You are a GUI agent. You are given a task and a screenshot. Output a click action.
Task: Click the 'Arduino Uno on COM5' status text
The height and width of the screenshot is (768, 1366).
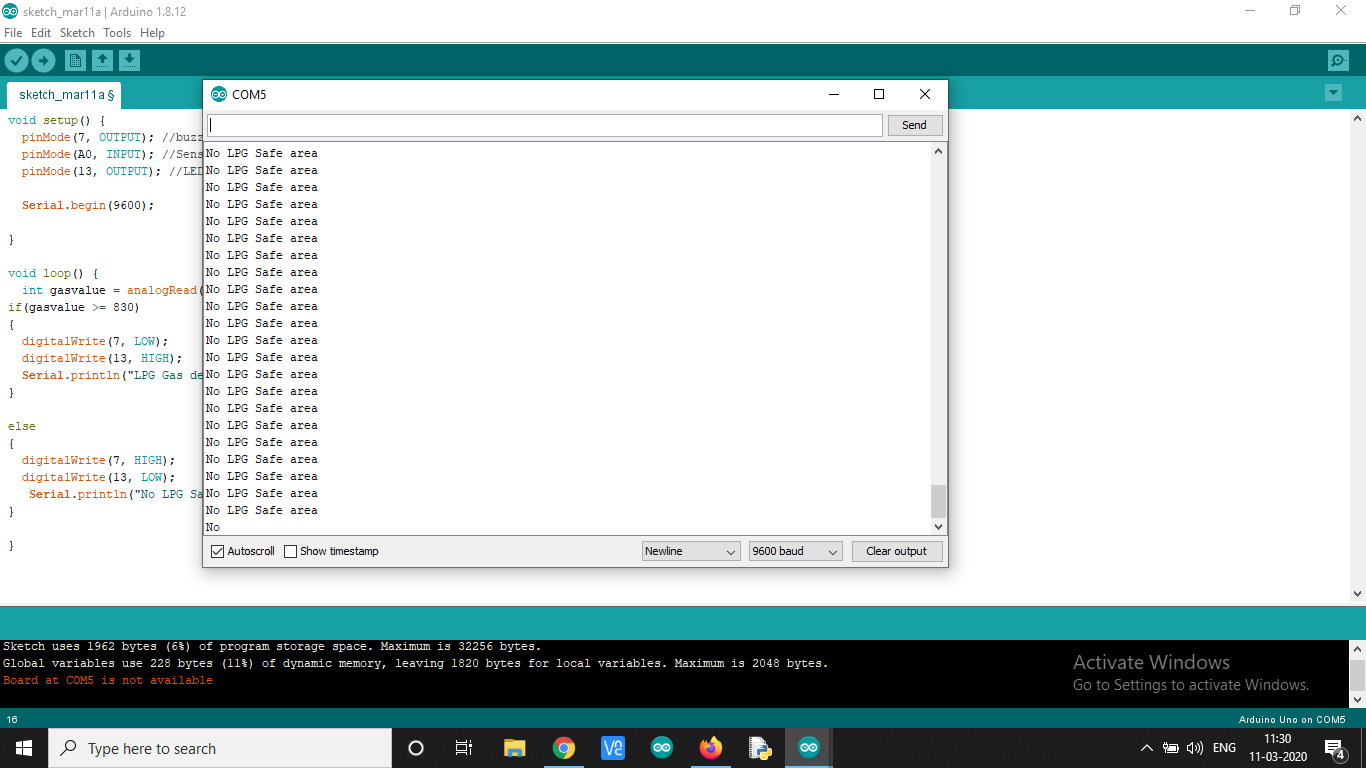1292,720
